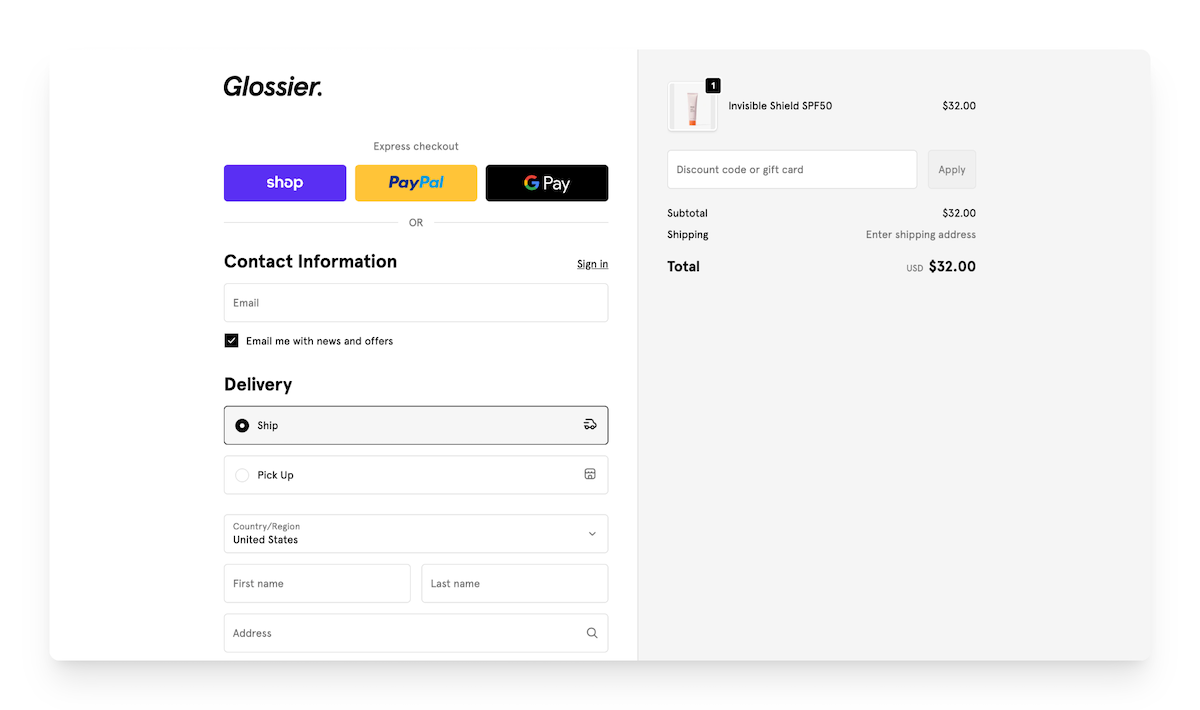Click the search magnifier in the Address field

point(591,633)
